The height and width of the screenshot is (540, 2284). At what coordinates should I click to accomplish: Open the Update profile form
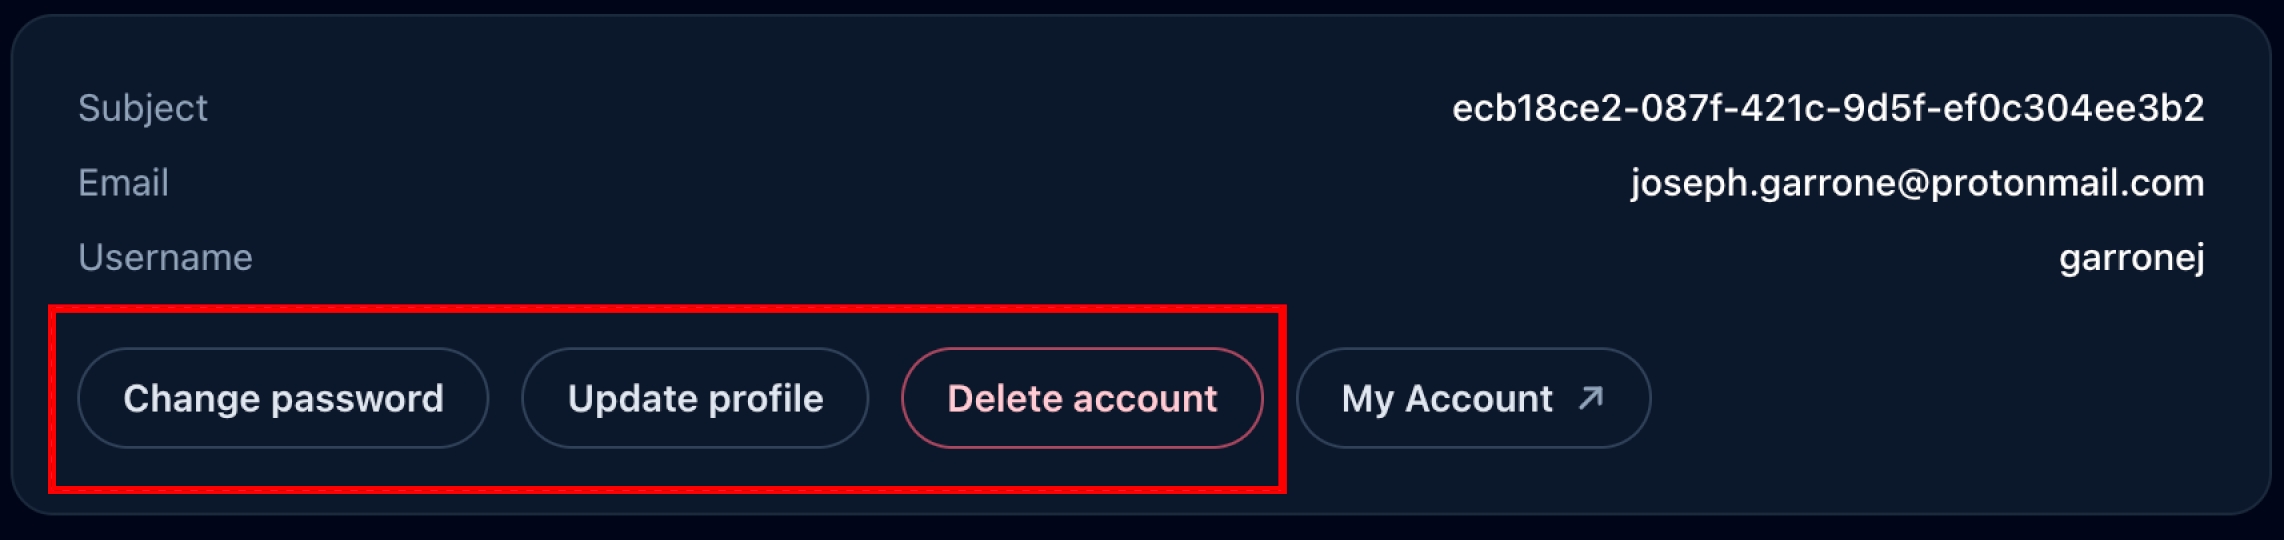pyautogui.click(x=695, y=398)
